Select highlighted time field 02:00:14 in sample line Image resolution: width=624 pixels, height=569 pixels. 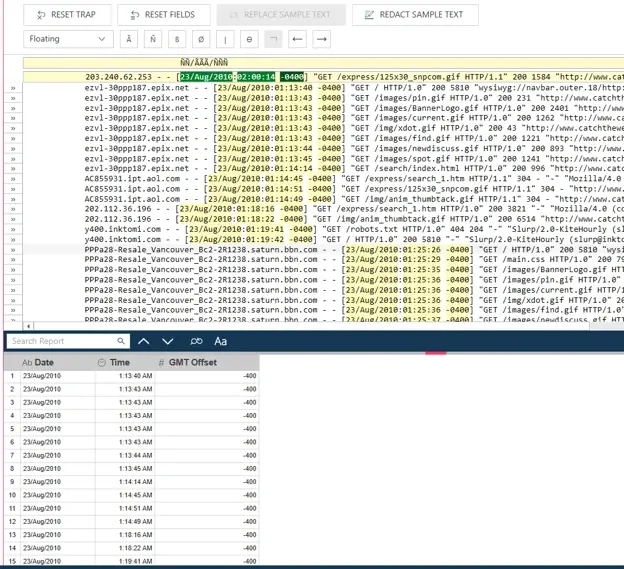pos(256,77)
